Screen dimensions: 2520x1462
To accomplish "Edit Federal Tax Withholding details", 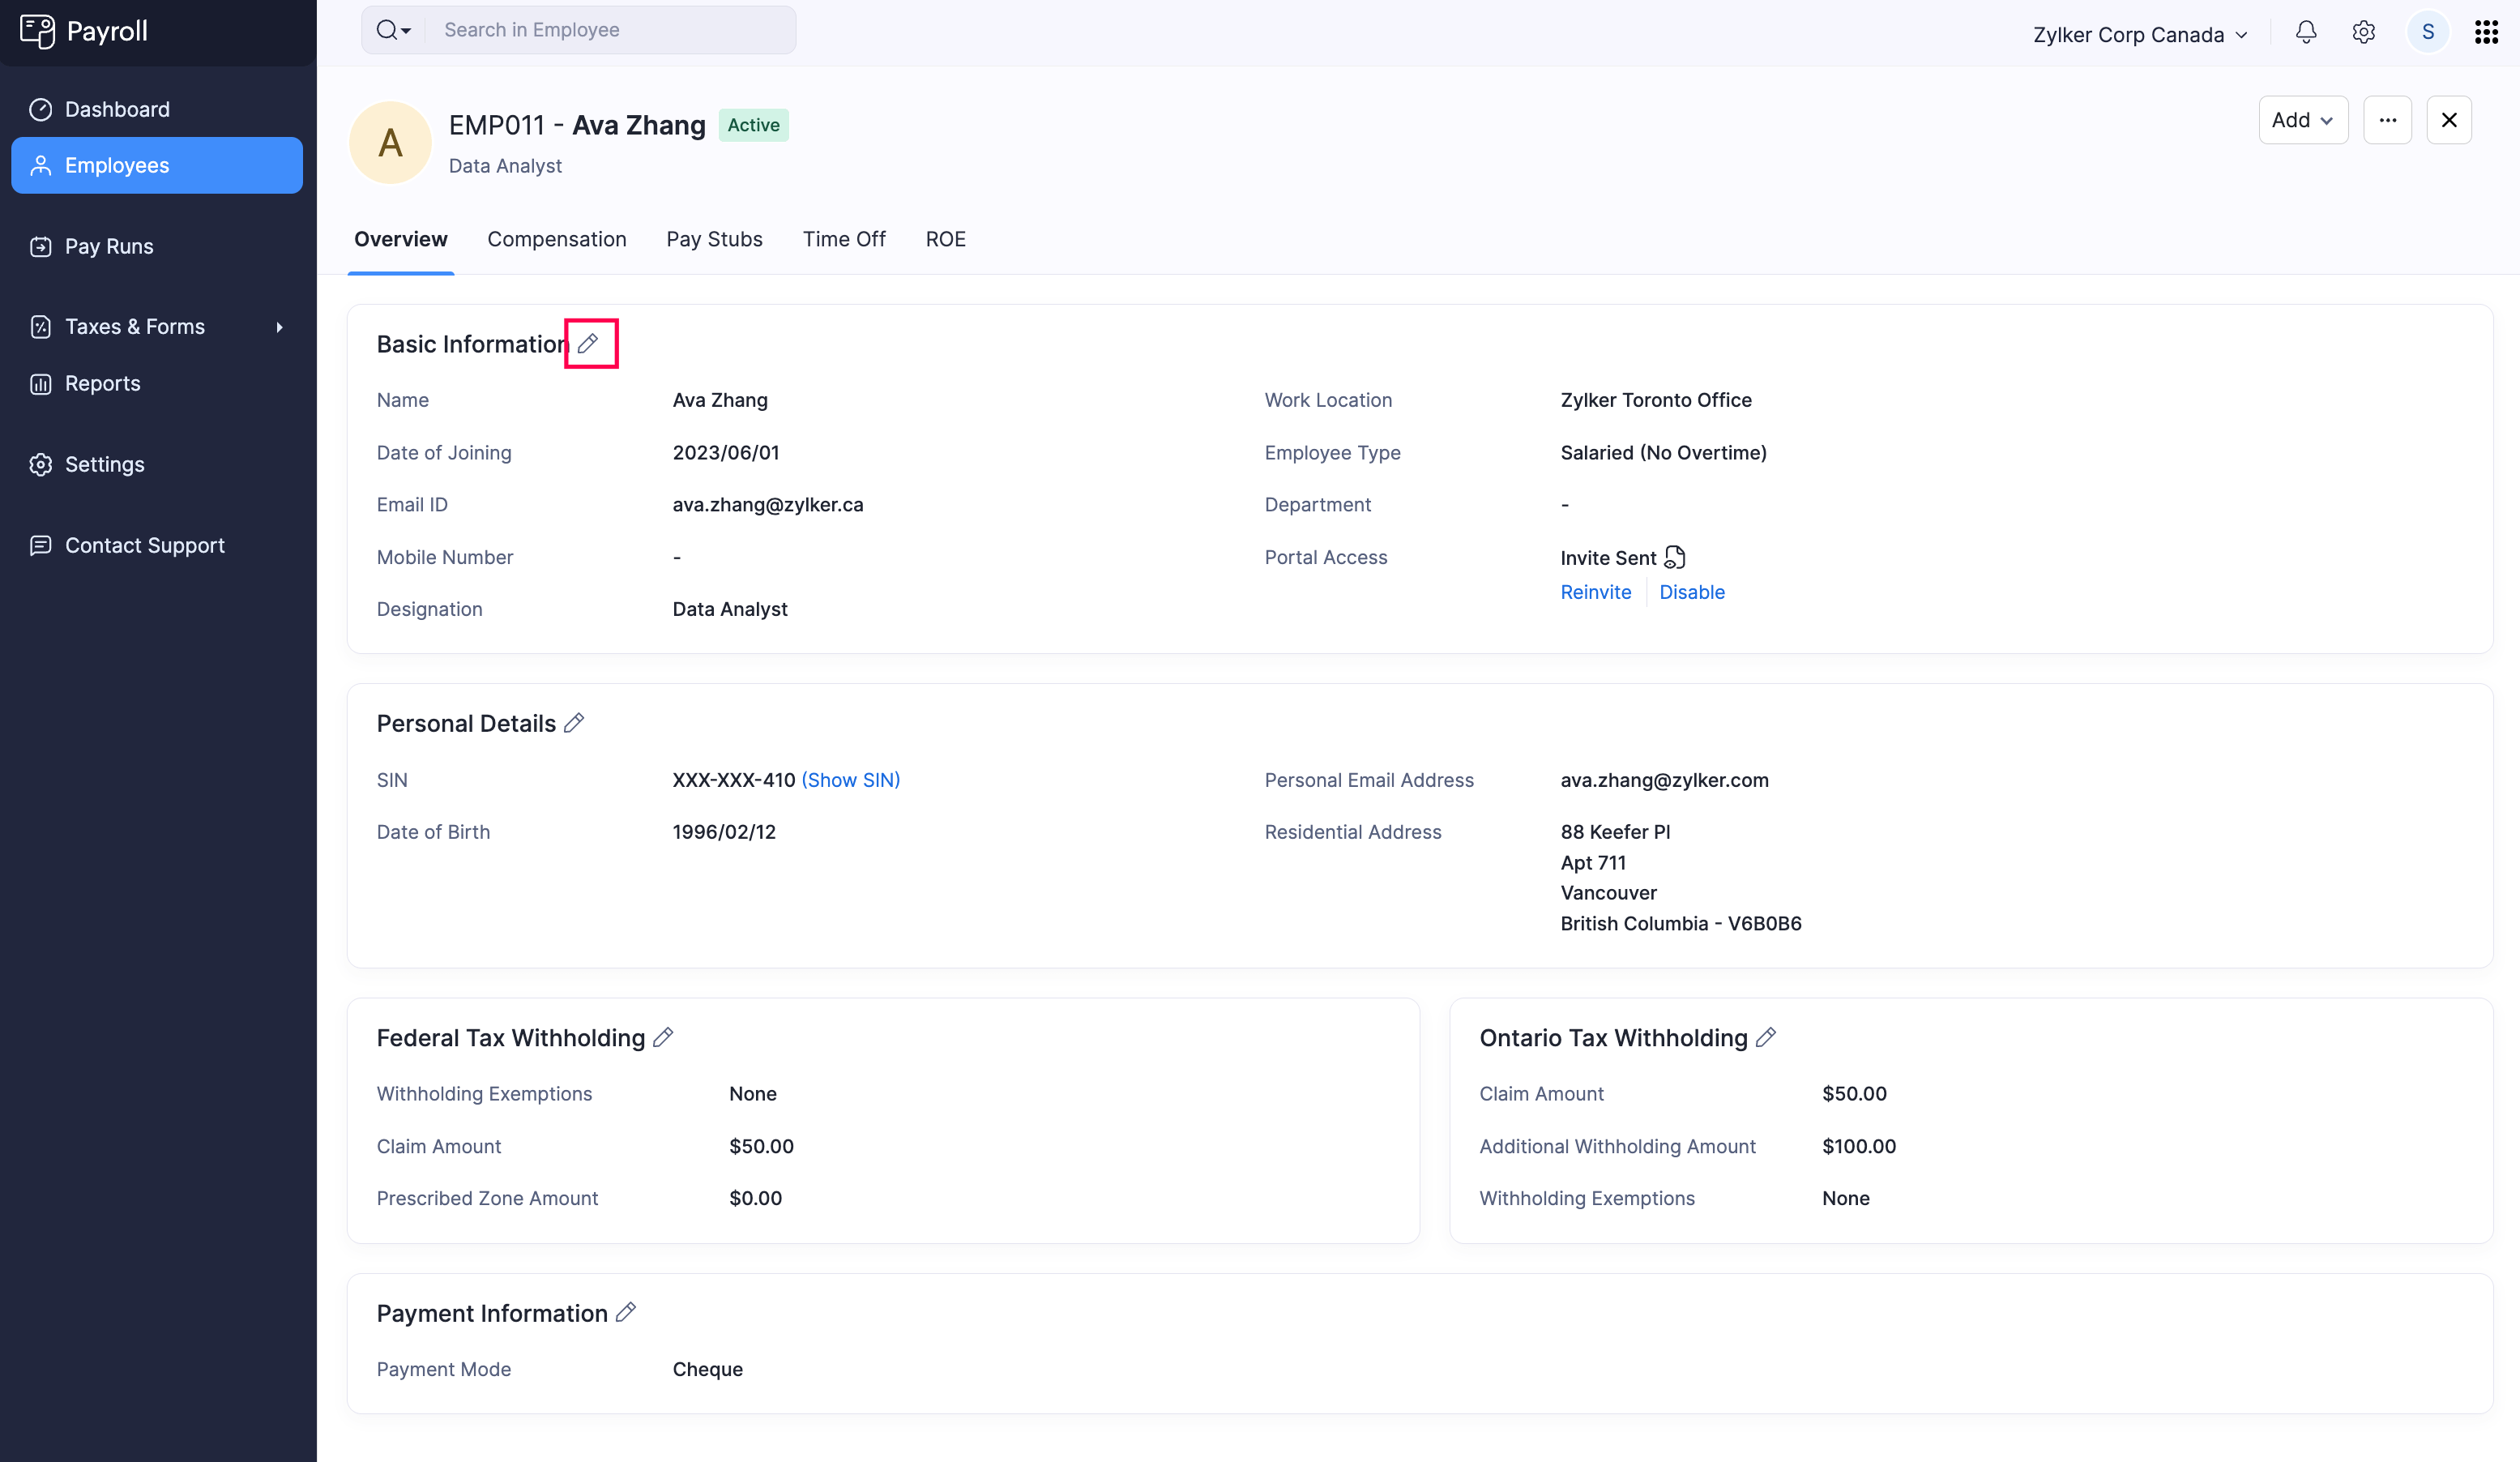I will click(663, 1037).
